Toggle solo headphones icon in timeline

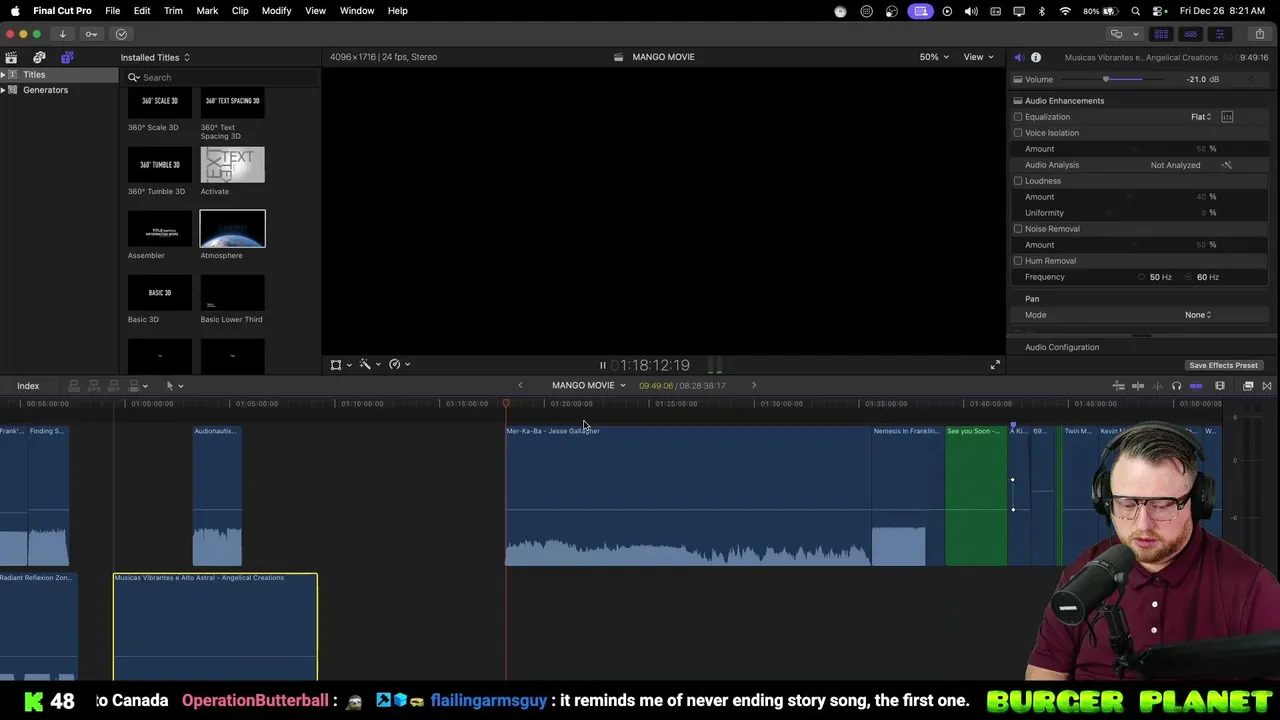pyautogui.click(x=1176, y=386)
